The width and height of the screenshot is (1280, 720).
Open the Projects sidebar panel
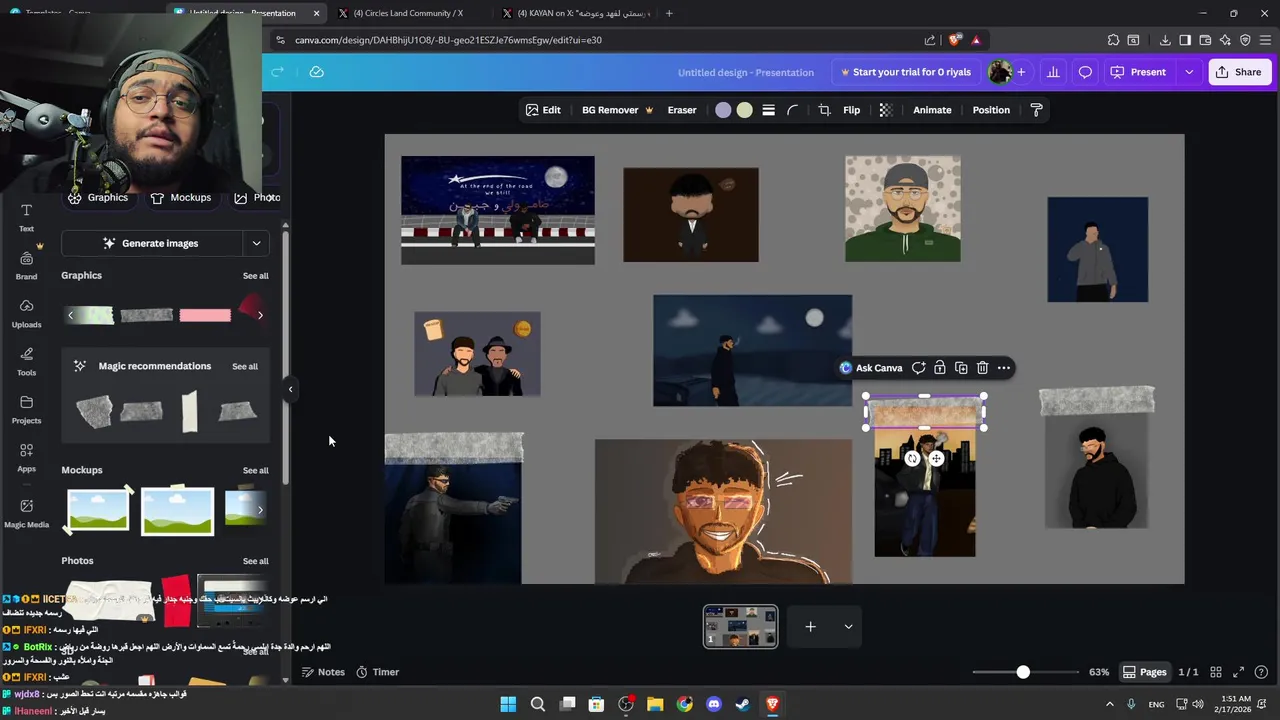(26, 409)
